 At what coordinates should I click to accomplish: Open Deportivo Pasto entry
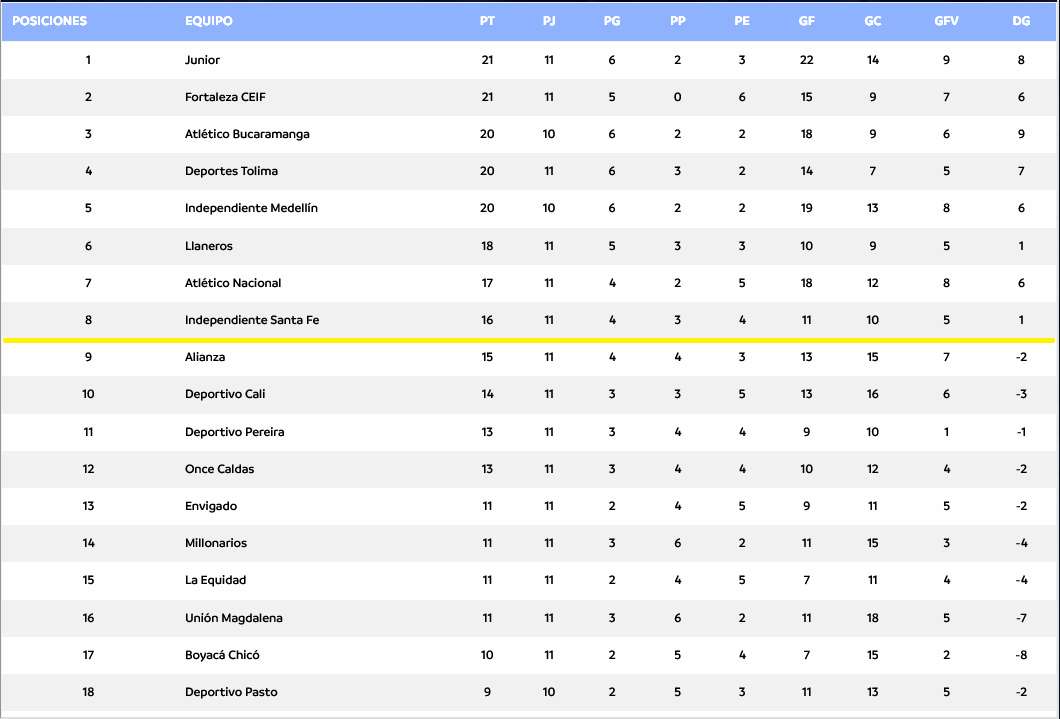pos(231,692)
